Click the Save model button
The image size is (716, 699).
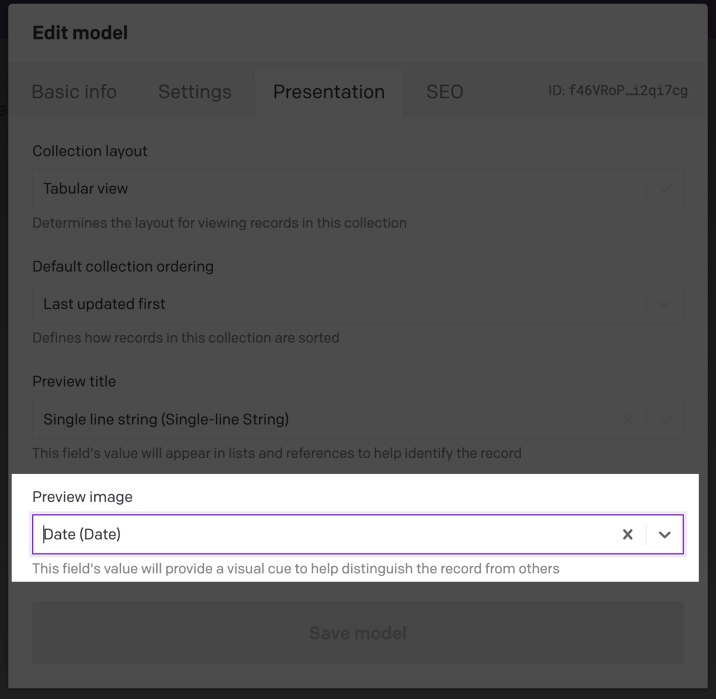[358, 633]
